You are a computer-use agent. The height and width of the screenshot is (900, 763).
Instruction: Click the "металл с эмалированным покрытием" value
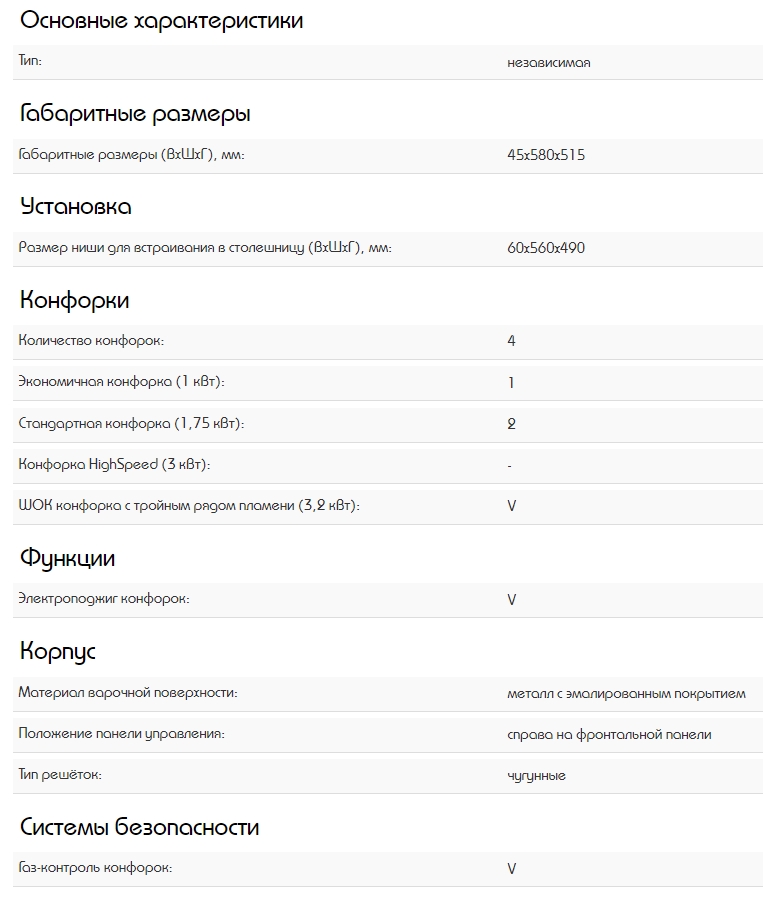click(626, 693)
